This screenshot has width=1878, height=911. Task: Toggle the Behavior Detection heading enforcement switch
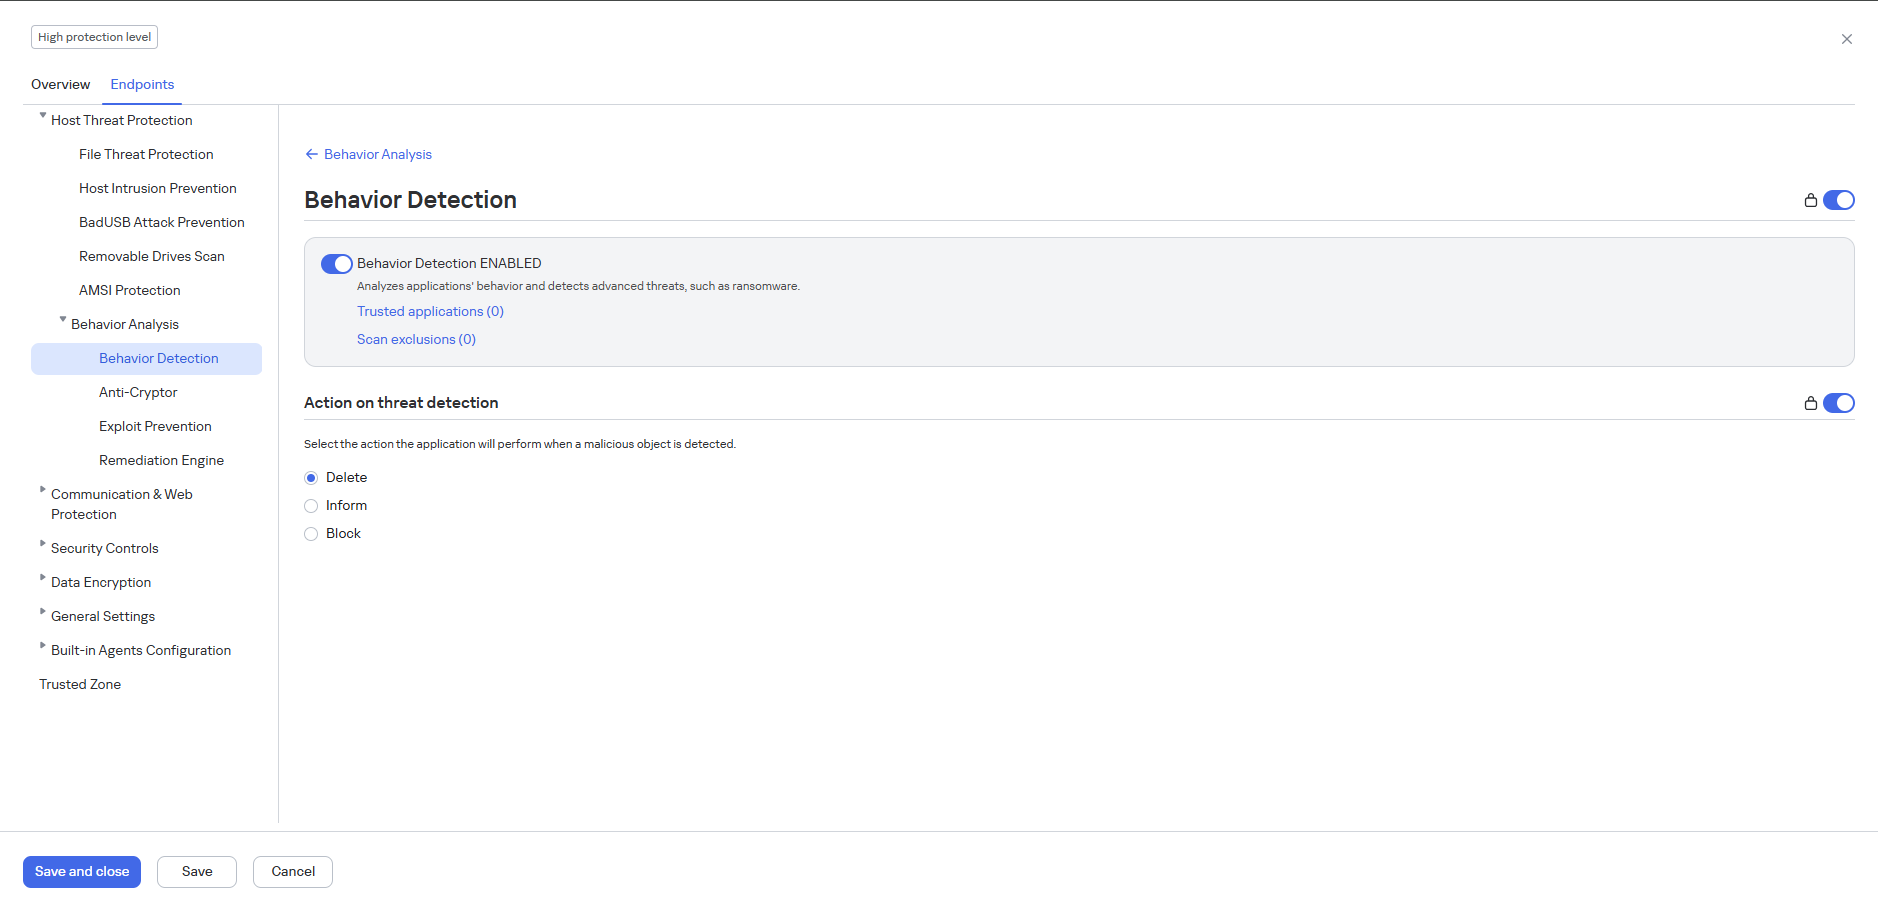(x=1838, y=201)
